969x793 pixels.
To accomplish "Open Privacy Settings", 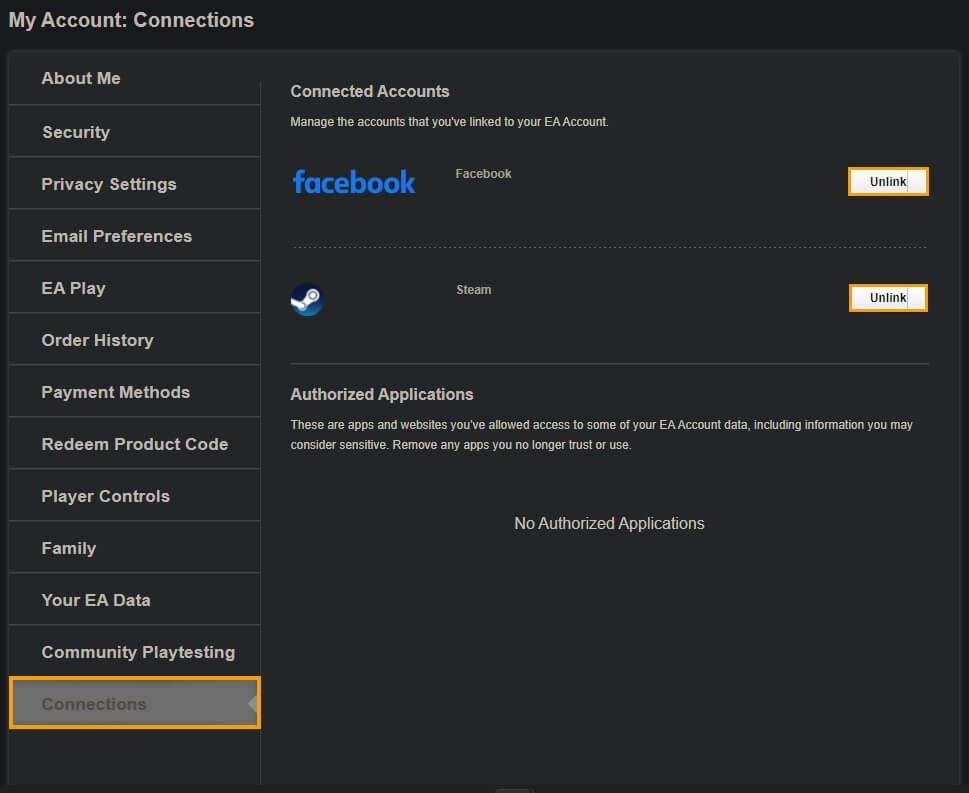I will point(134,184).
